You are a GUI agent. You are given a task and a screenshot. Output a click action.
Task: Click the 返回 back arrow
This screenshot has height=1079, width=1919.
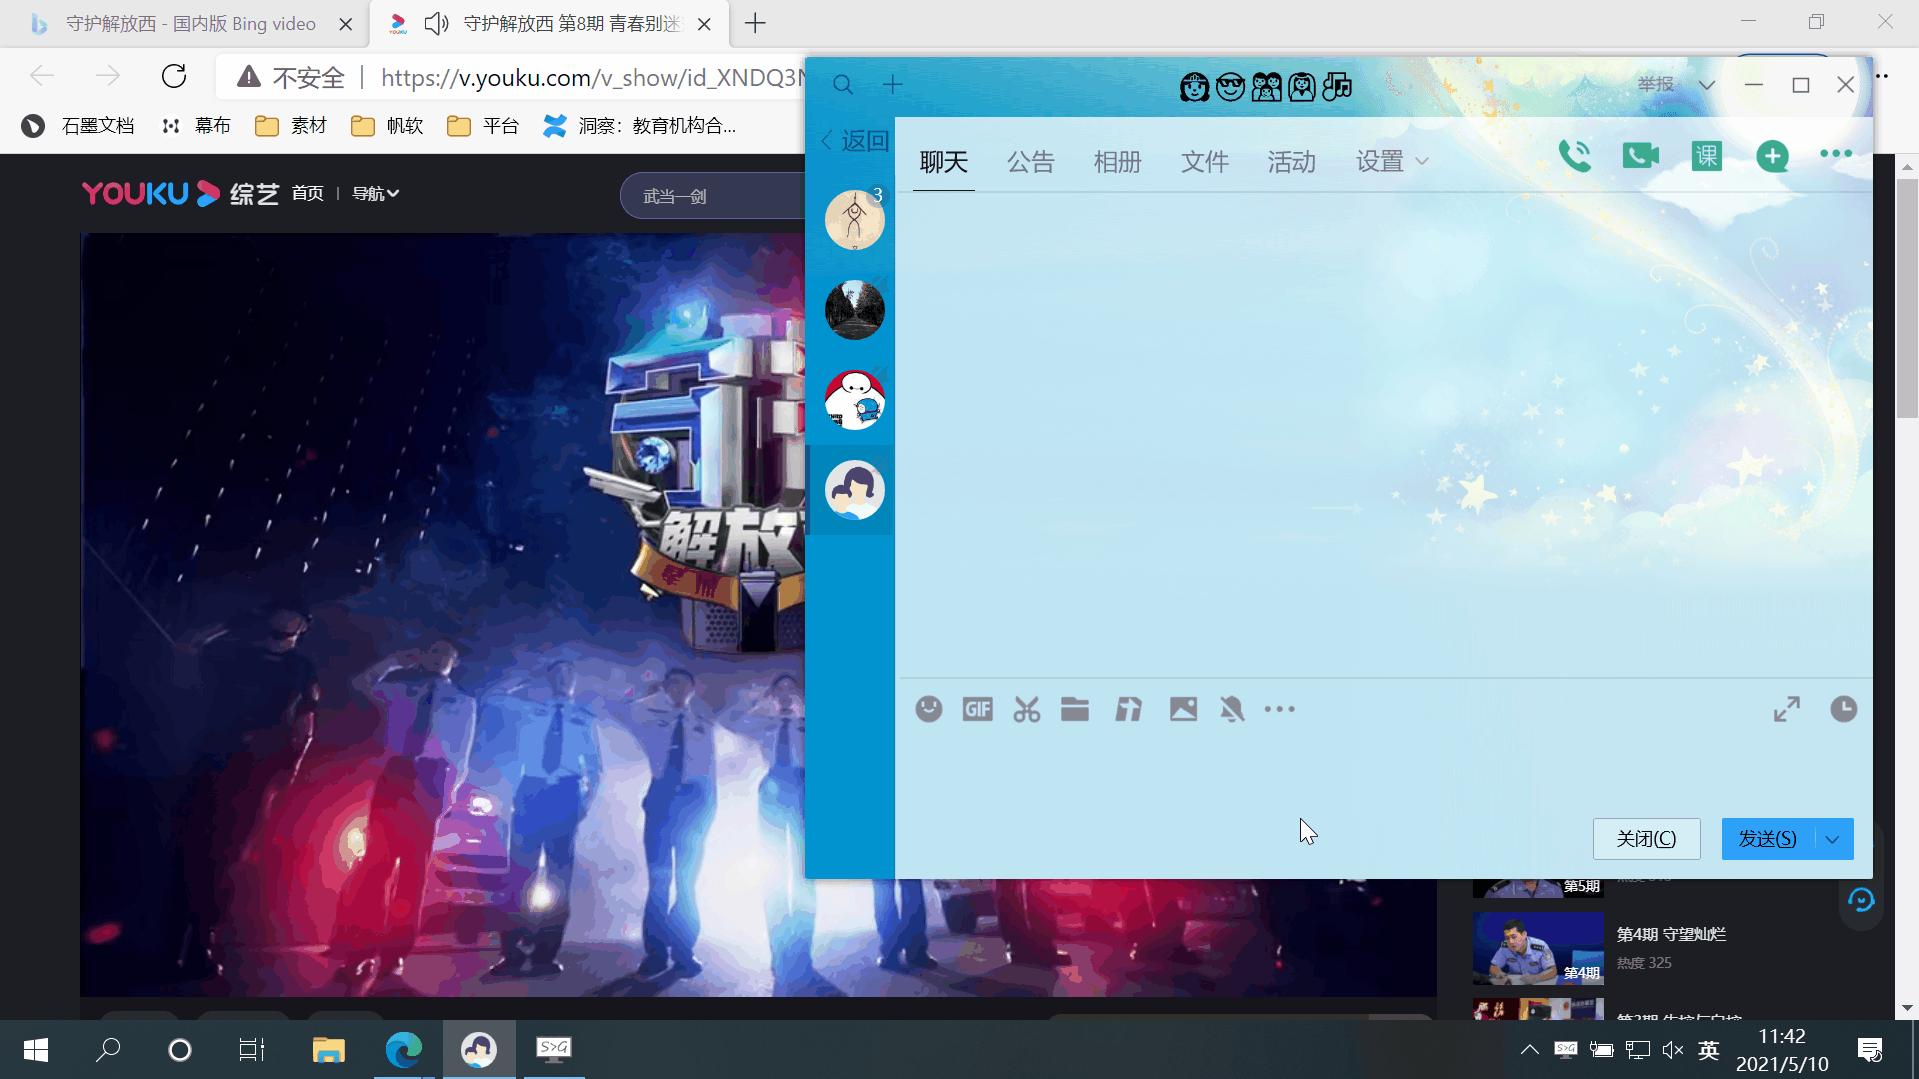pyautogui.click(x=827, y=141)
